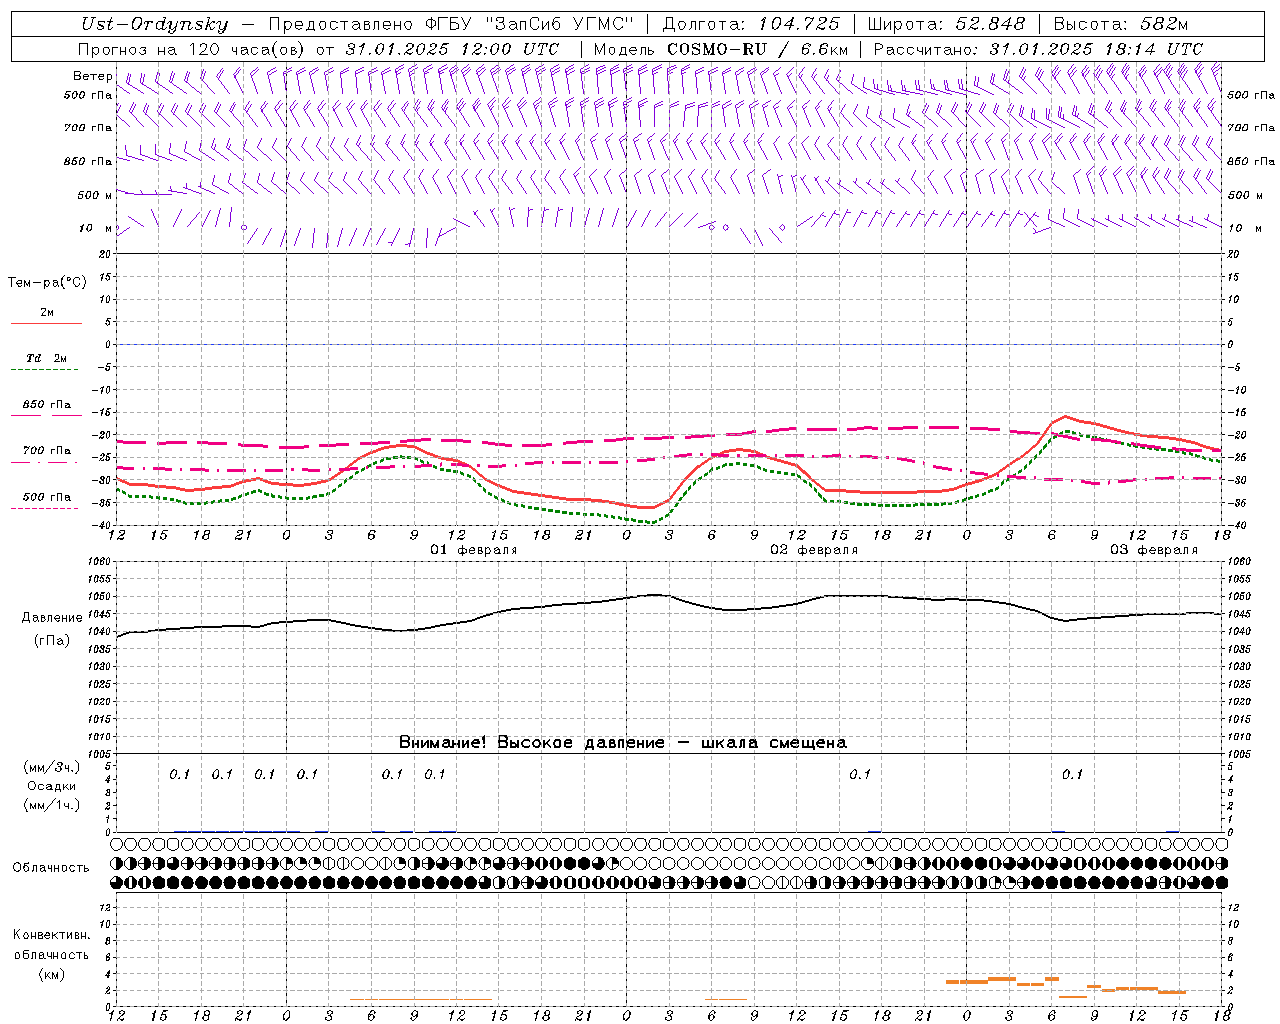Screen dimensions: 1280x1024
Task: Click the station name Ust-Ordynsky in the header
Action: click(x=154, y=24)
